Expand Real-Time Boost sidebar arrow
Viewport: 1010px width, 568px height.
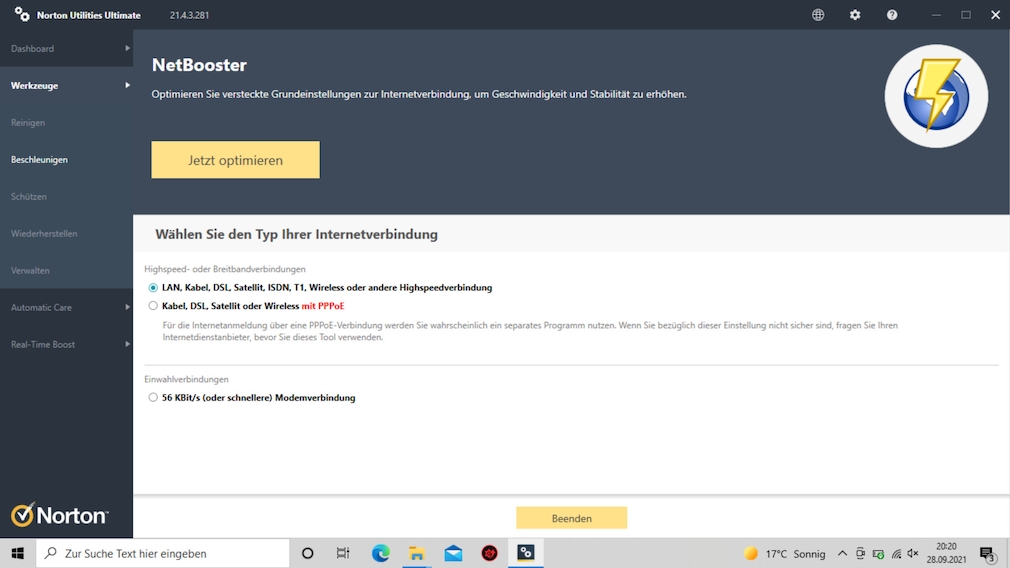[x=127, y=344]
